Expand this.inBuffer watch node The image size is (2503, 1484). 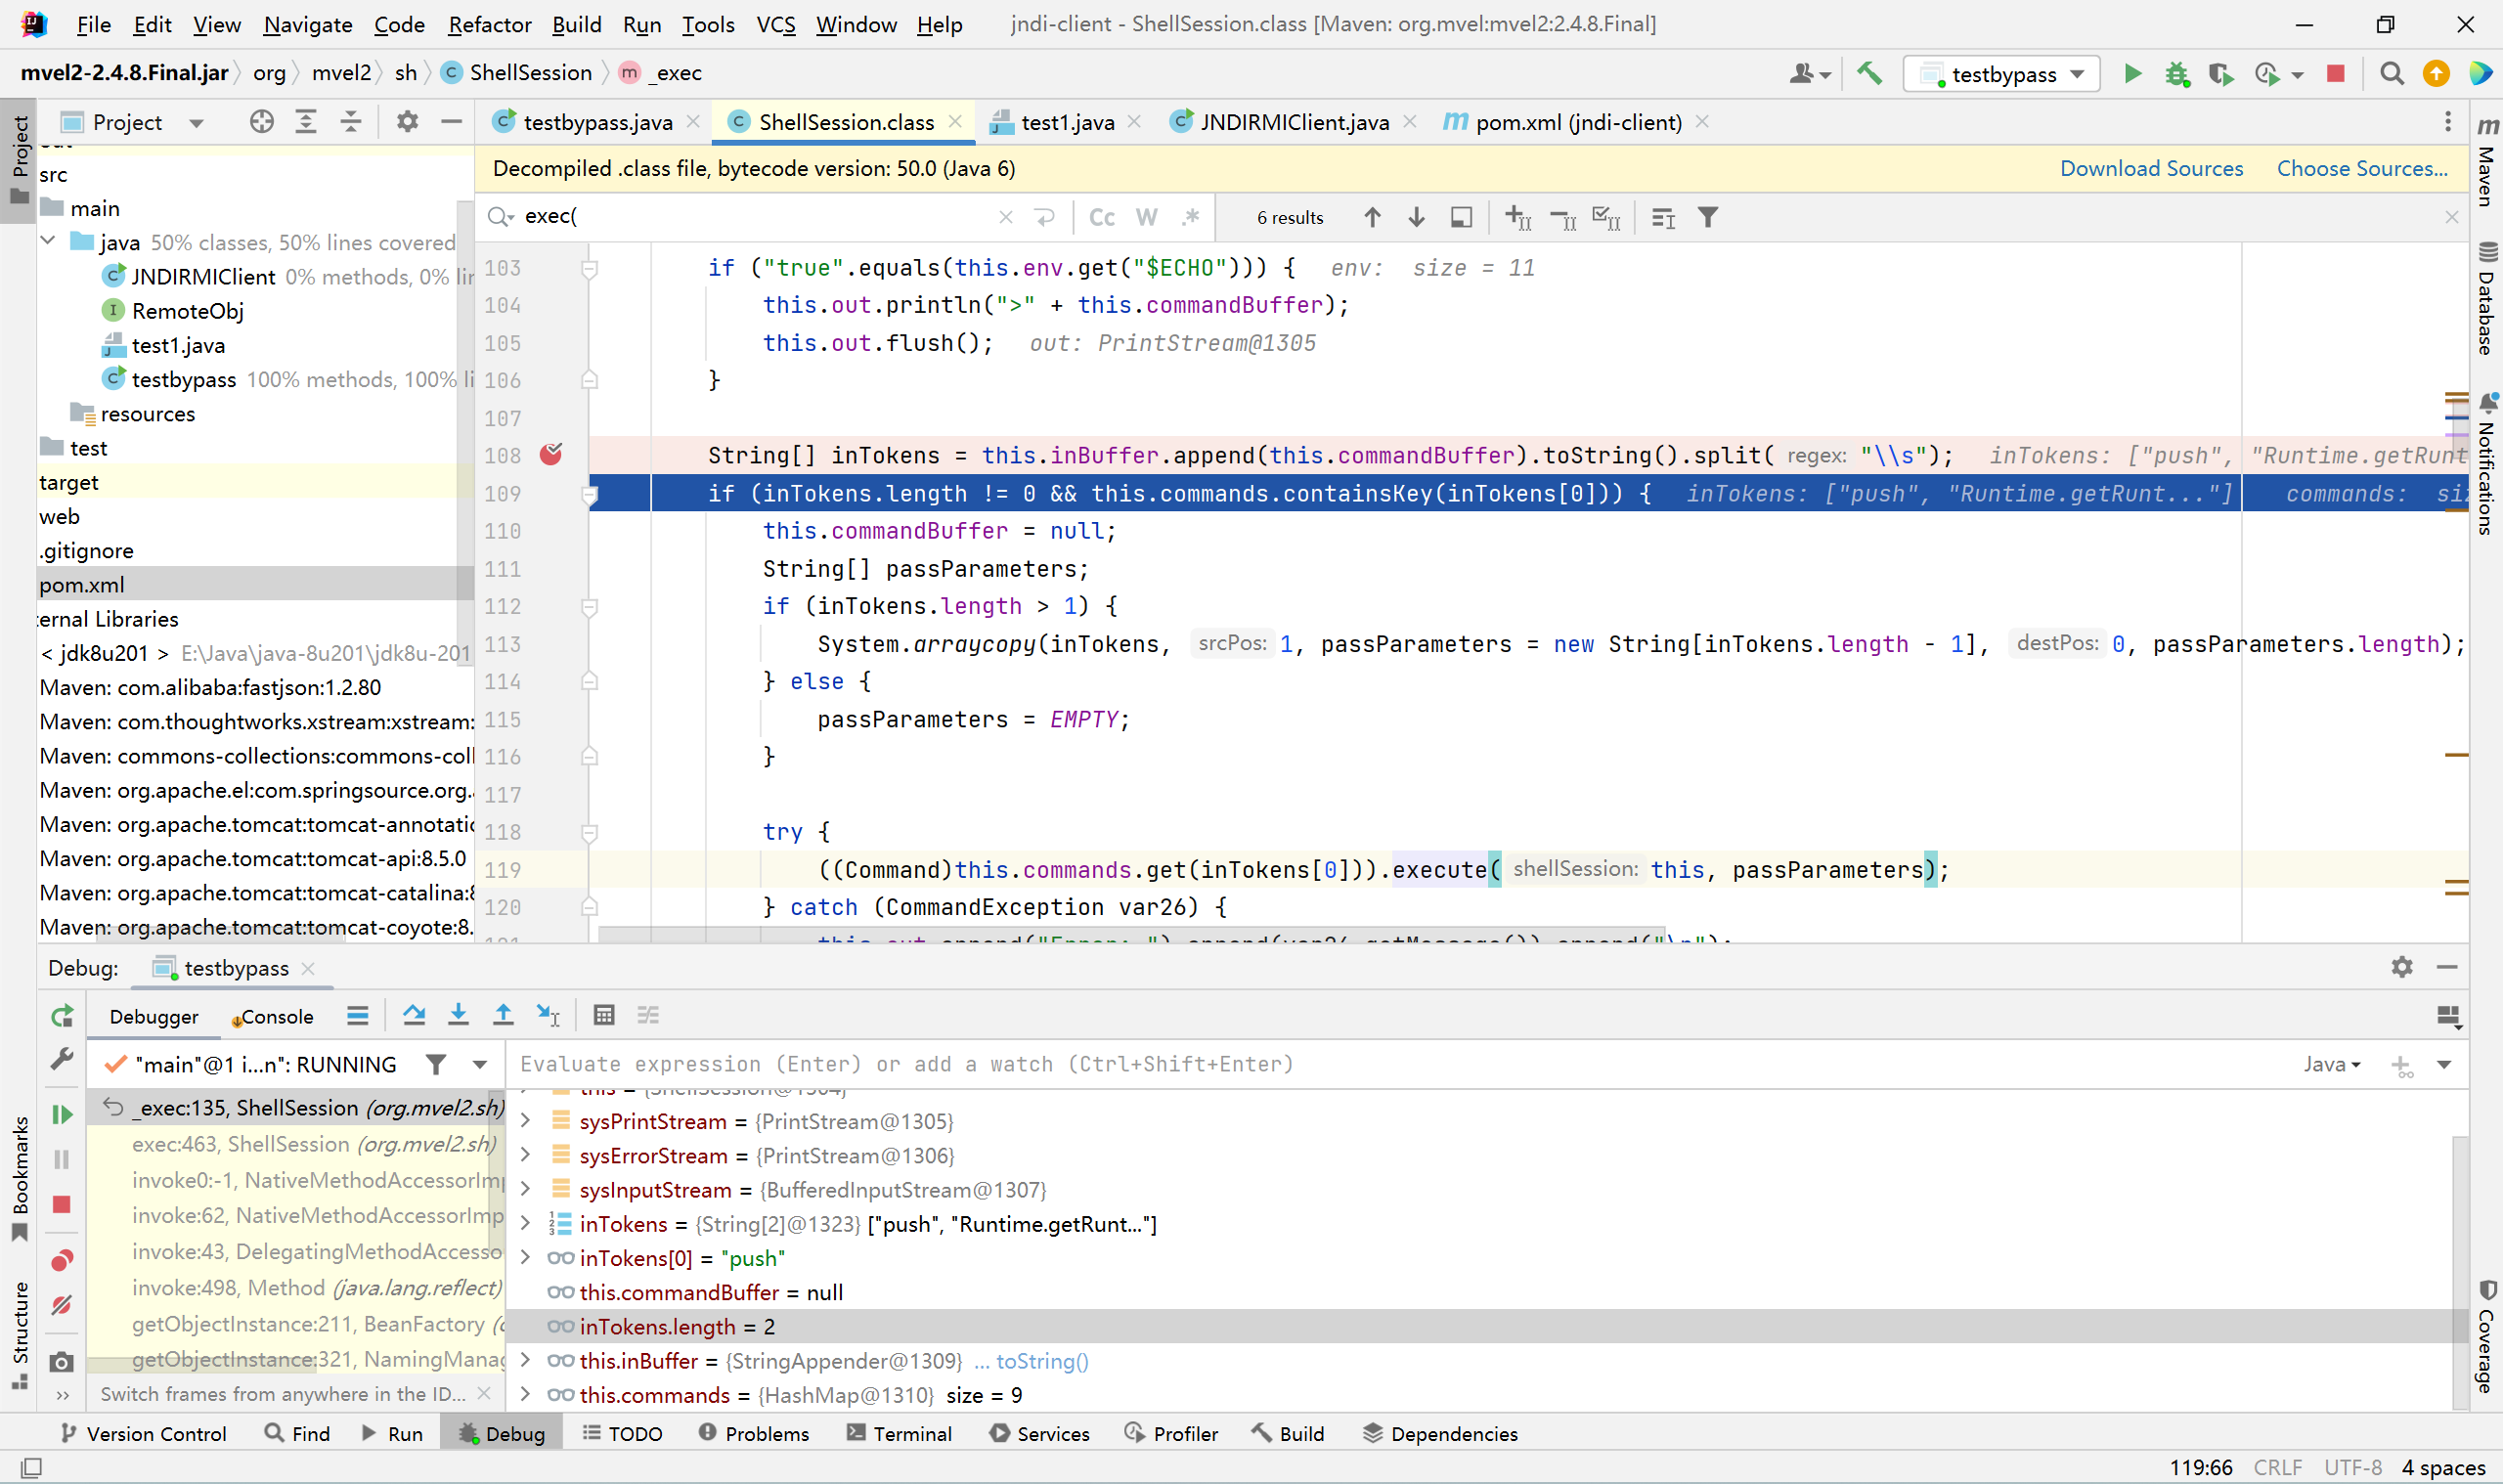click(526, 1361)
